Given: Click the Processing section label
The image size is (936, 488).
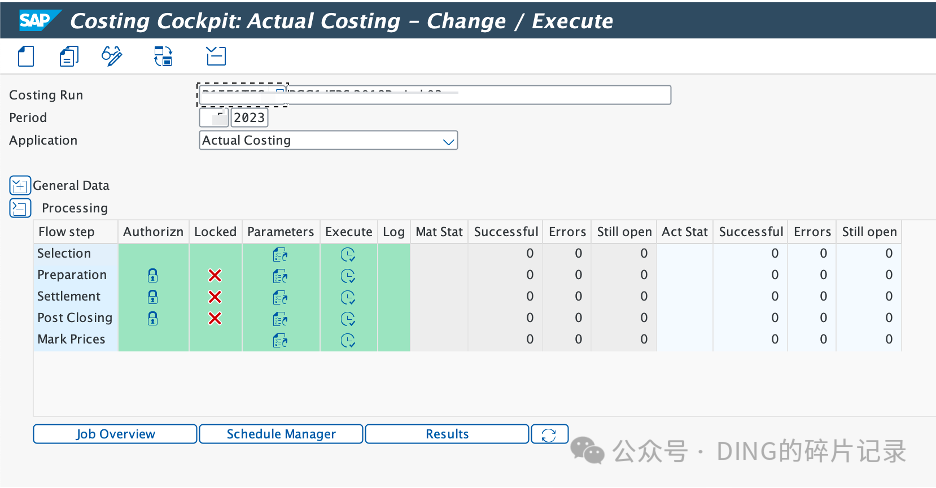Looking at the screenshot, I should [75, 208].
